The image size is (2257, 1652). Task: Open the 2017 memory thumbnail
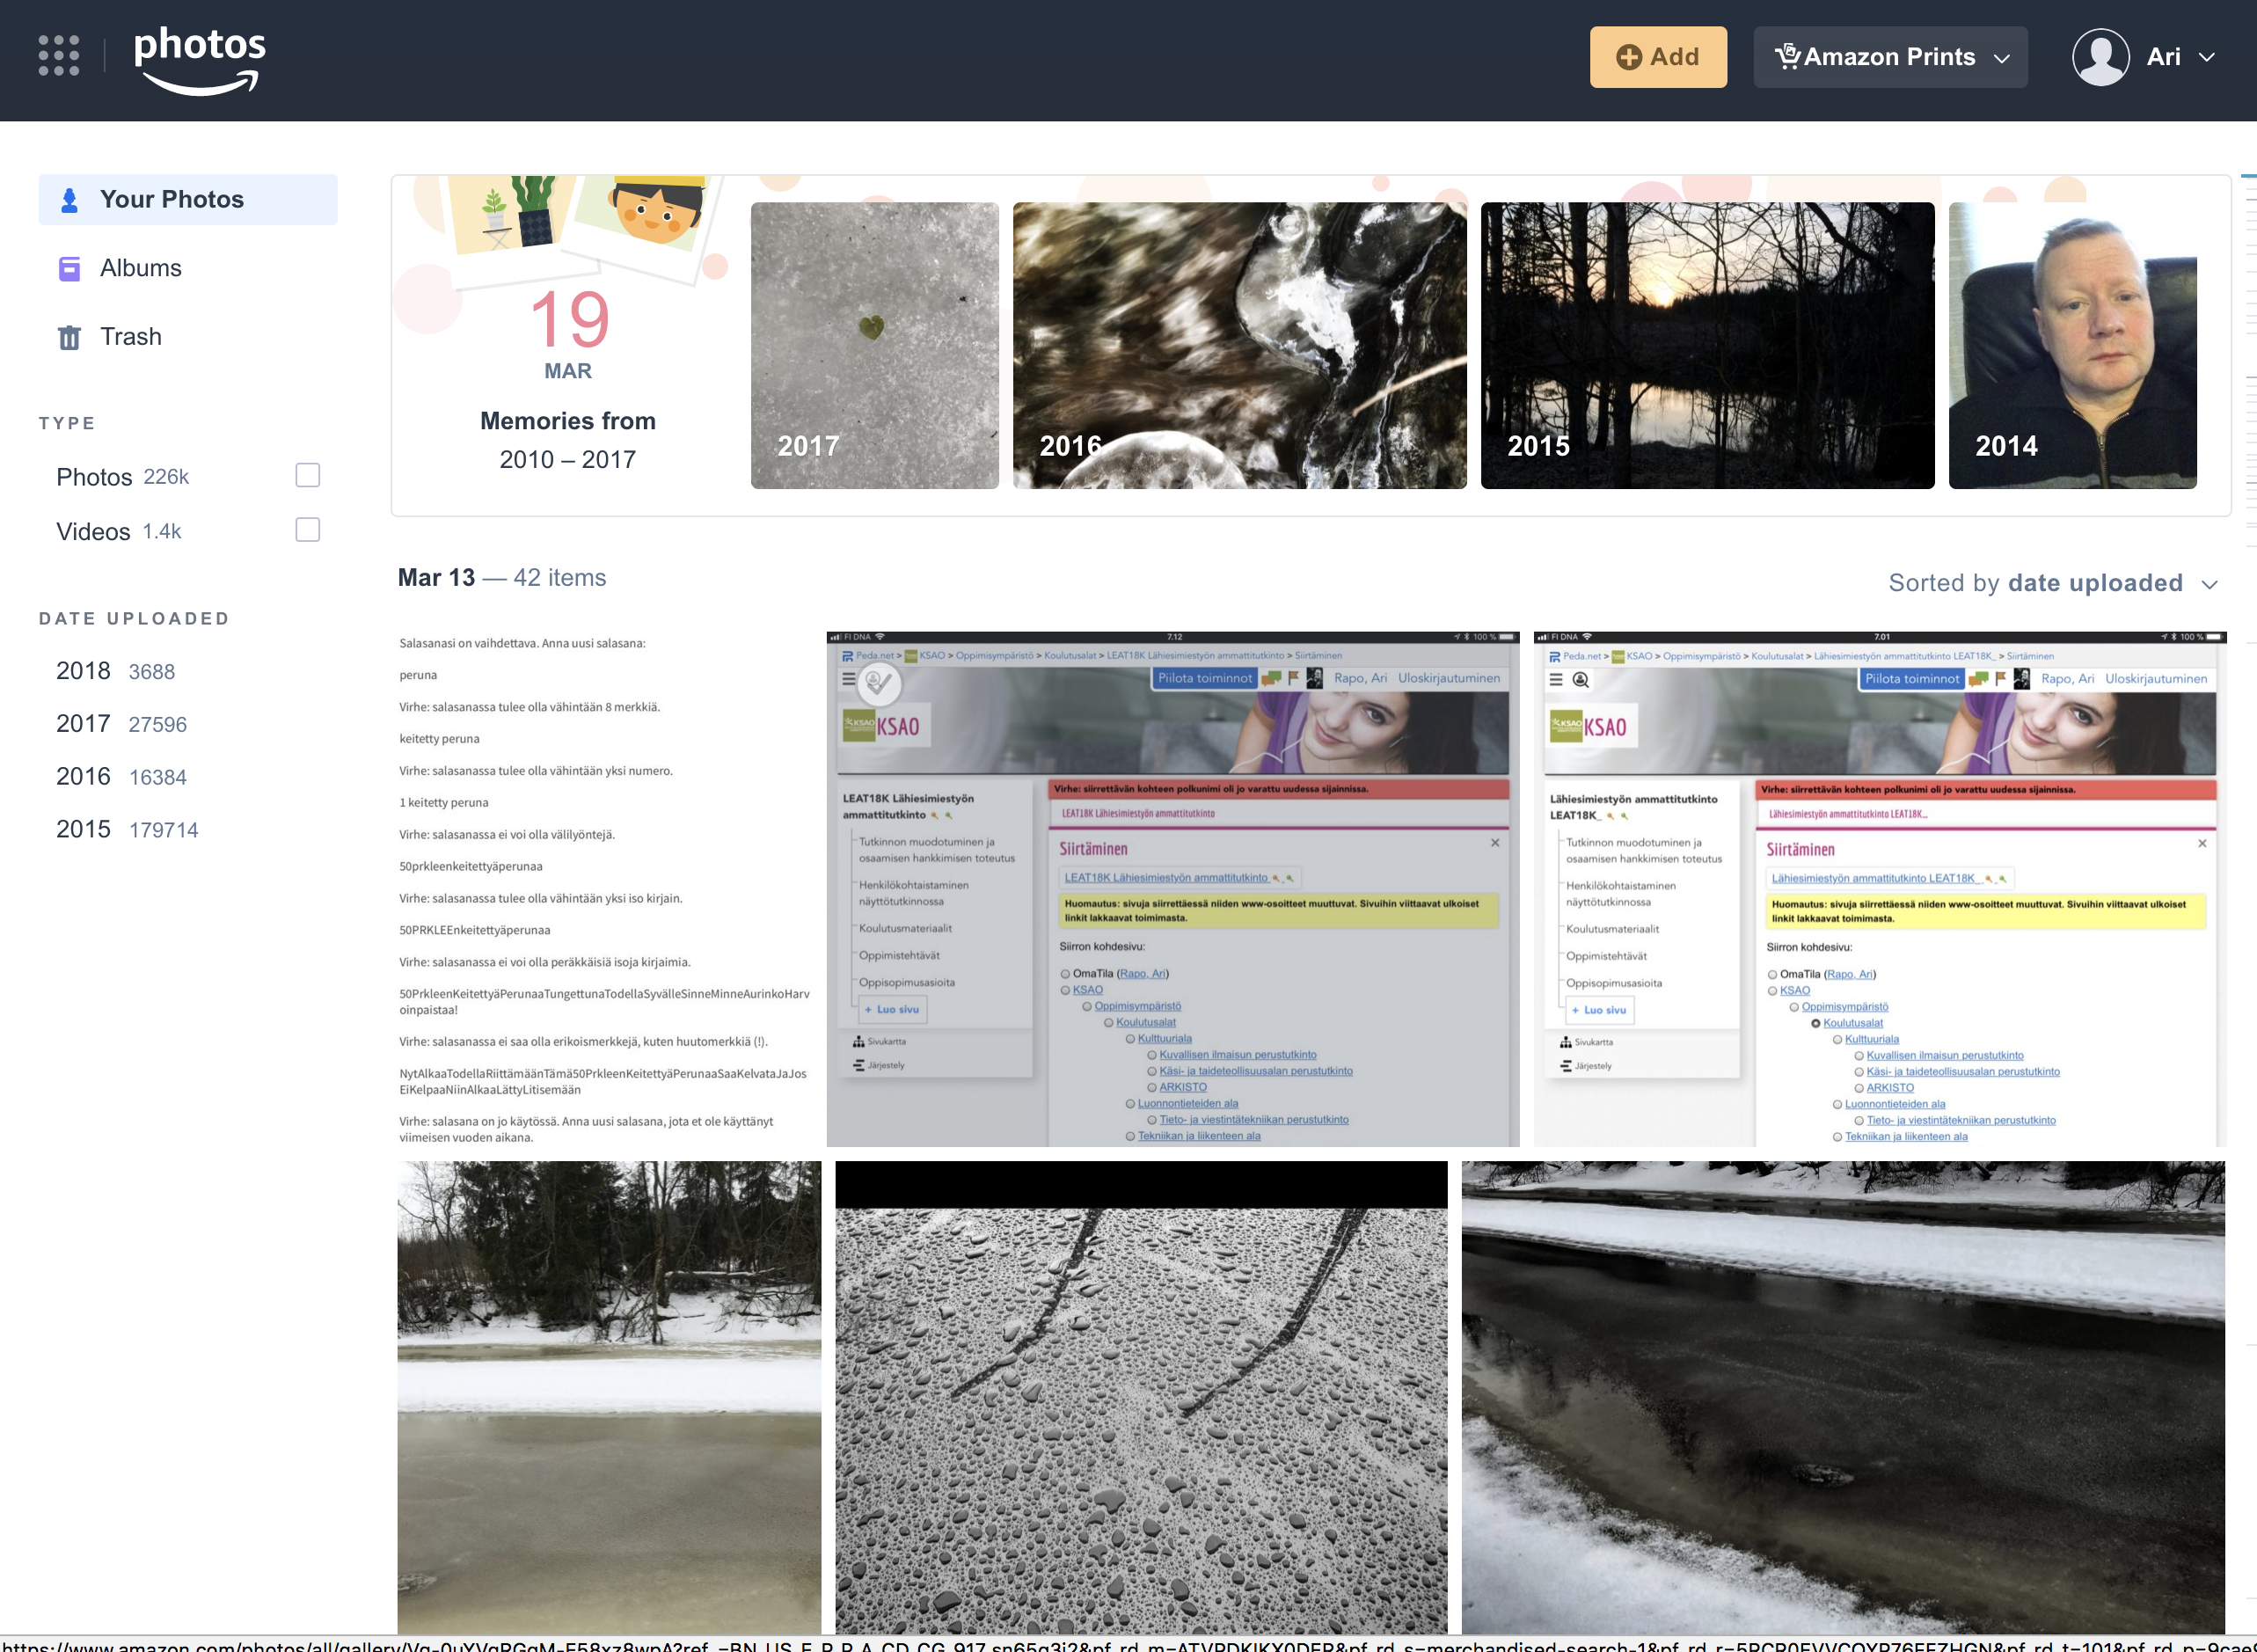(x=874, y=345)
